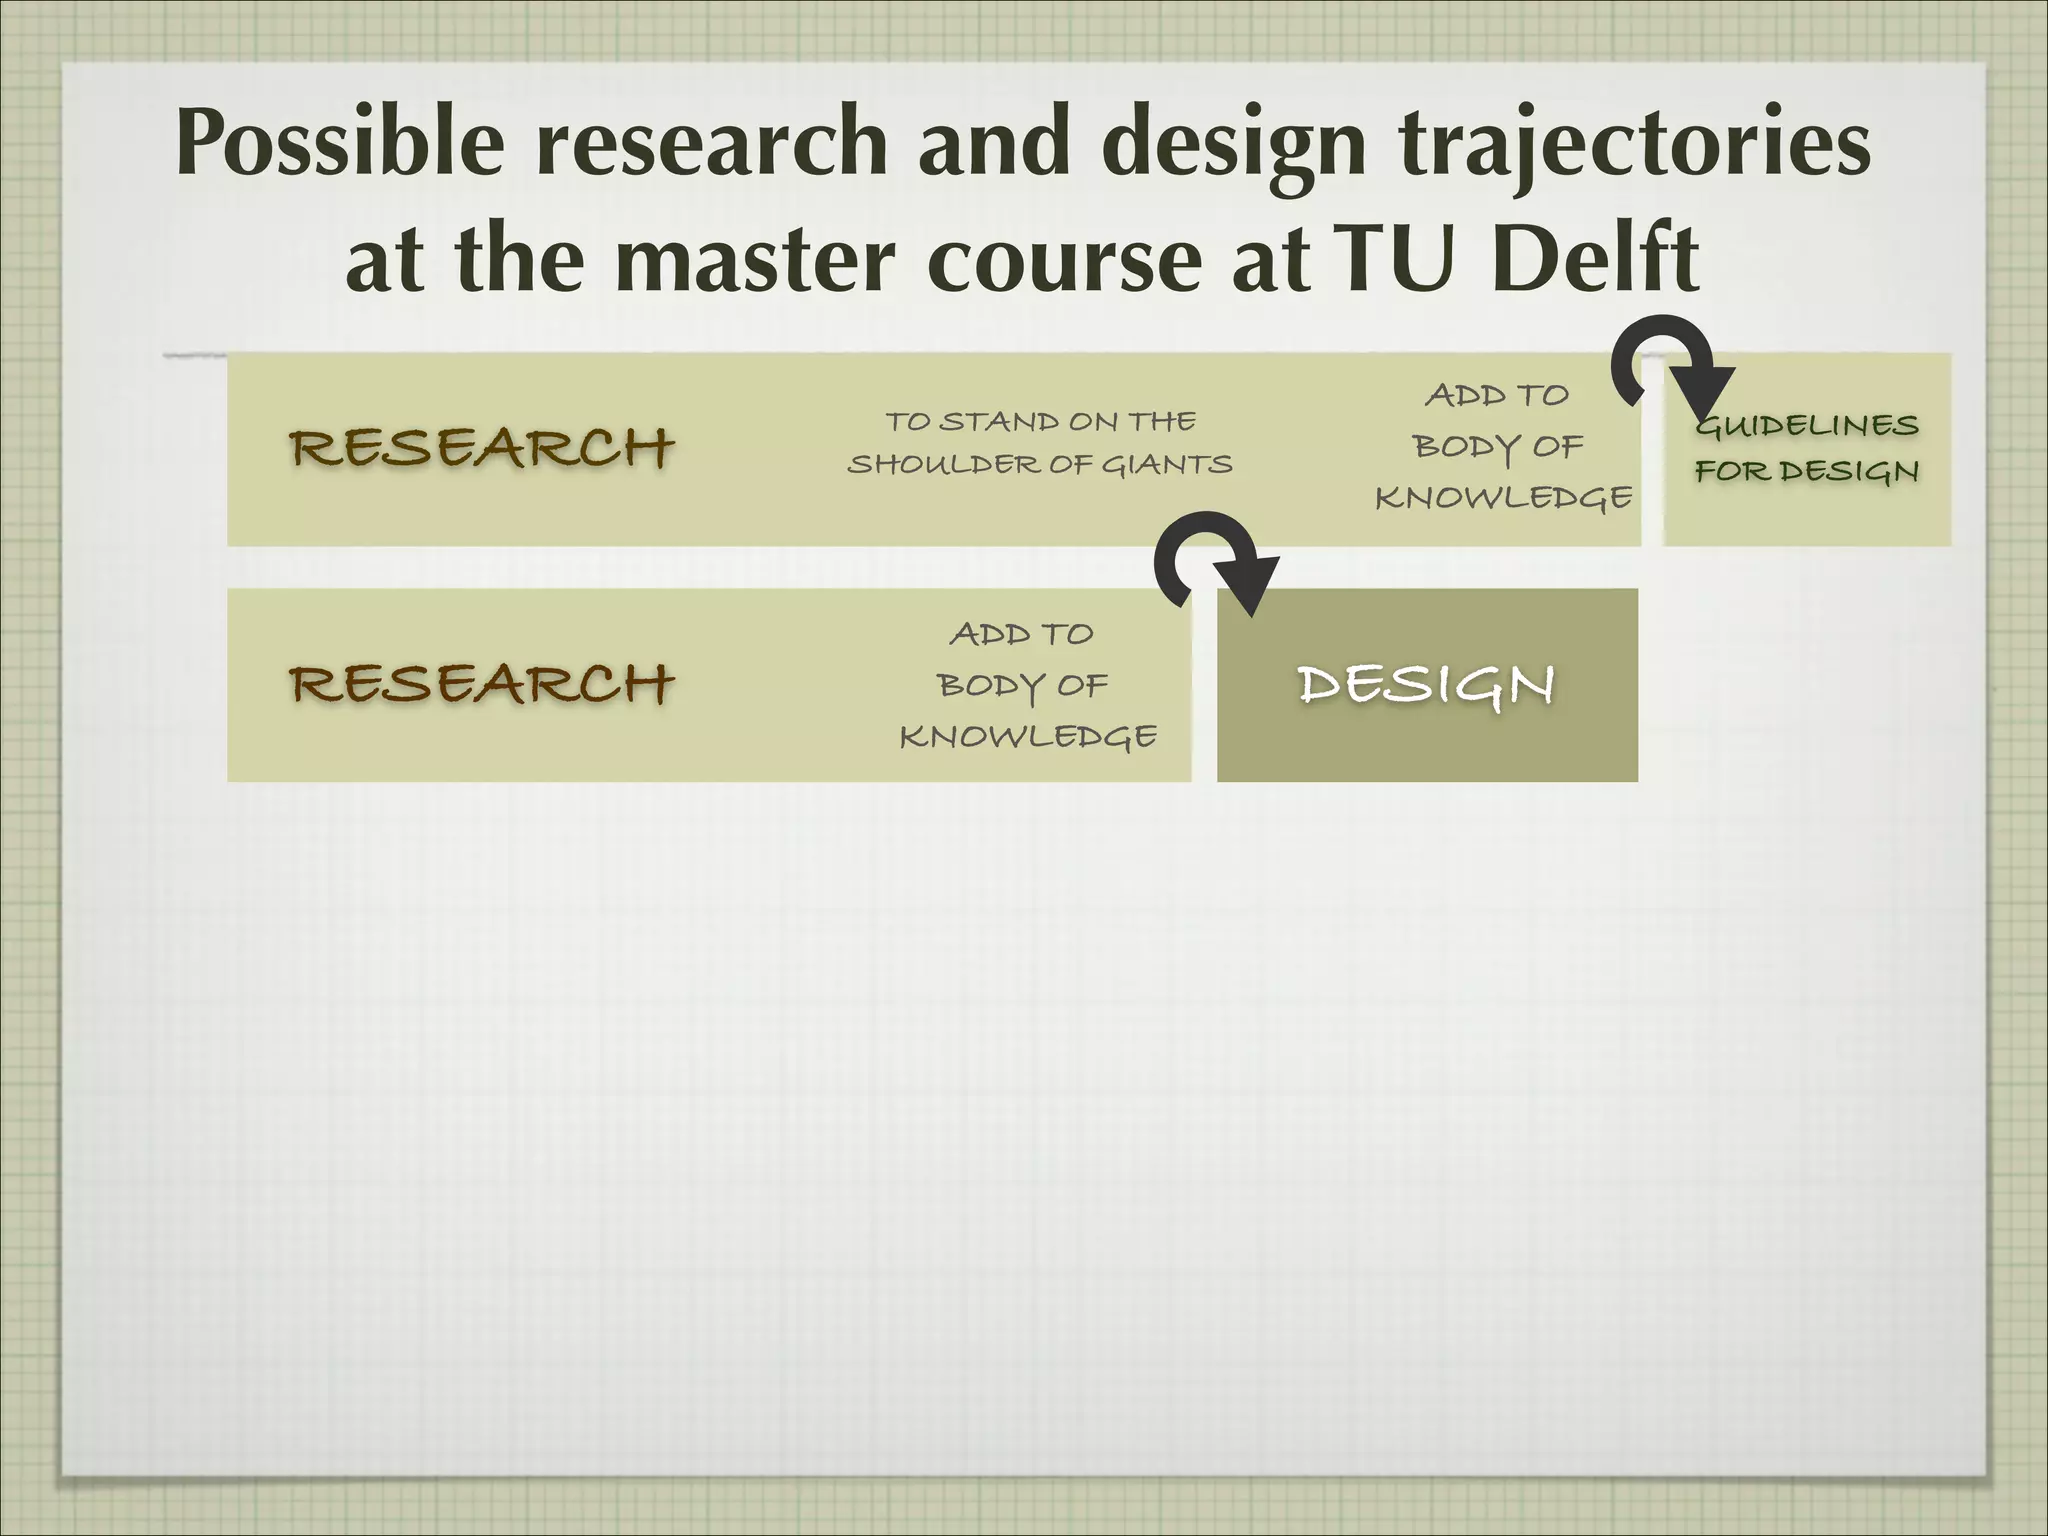Click 'Add to body of knowledge' in bottom bar
The width and height of the screenshot is (2048, 1536).
point(1027,685)
